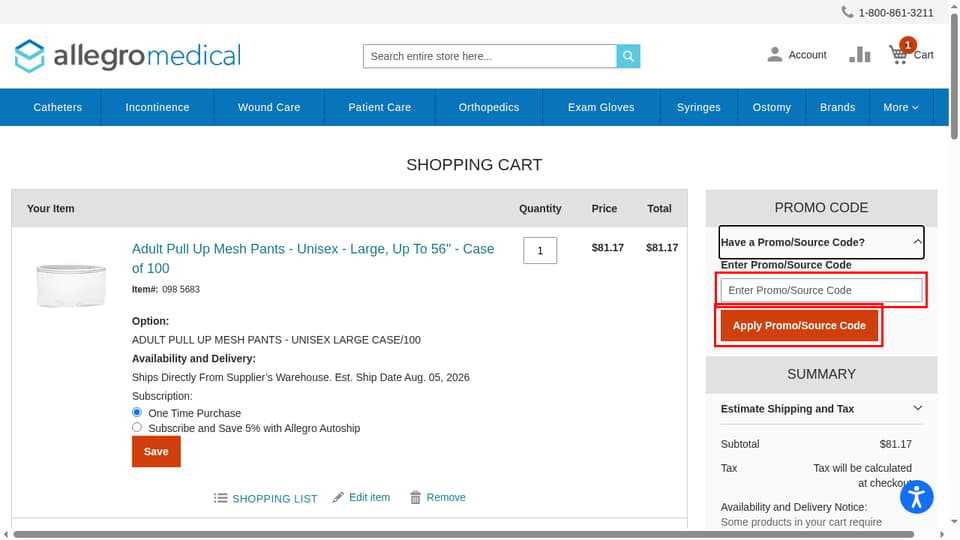The width and height of the screenshot is (960, 540).
Task: Open the Account user icon
Action: [774, 54]
